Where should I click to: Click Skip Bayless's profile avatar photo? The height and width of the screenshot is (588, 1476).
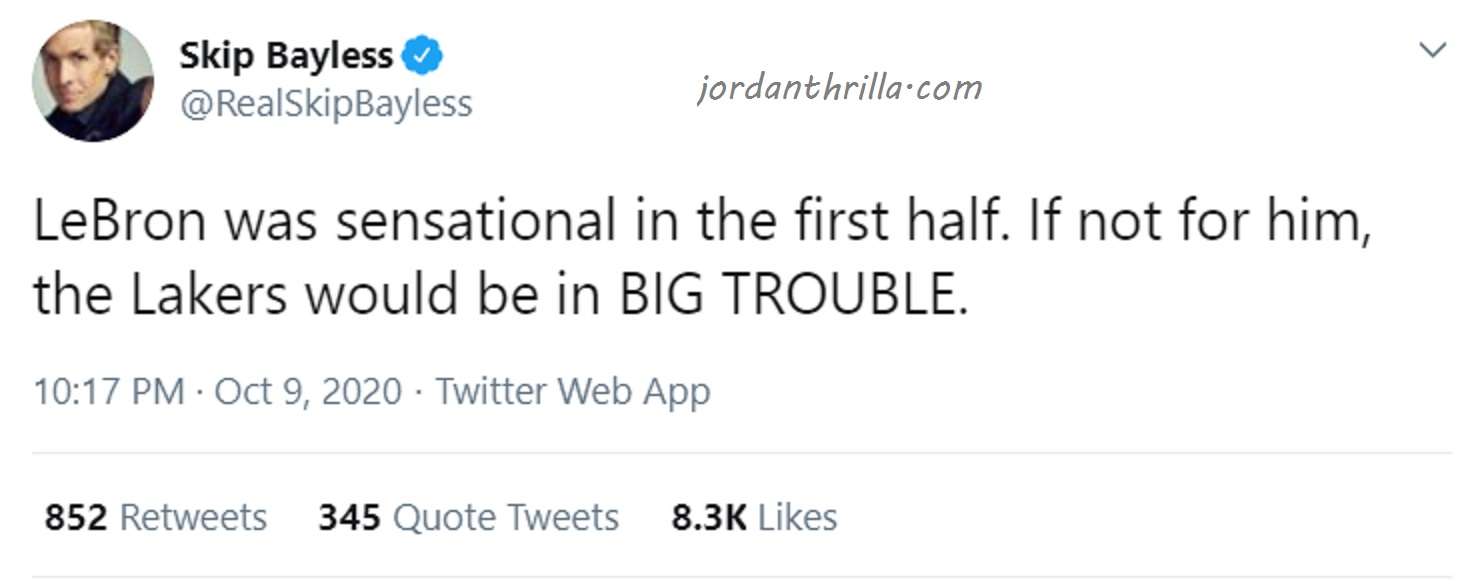93,80
